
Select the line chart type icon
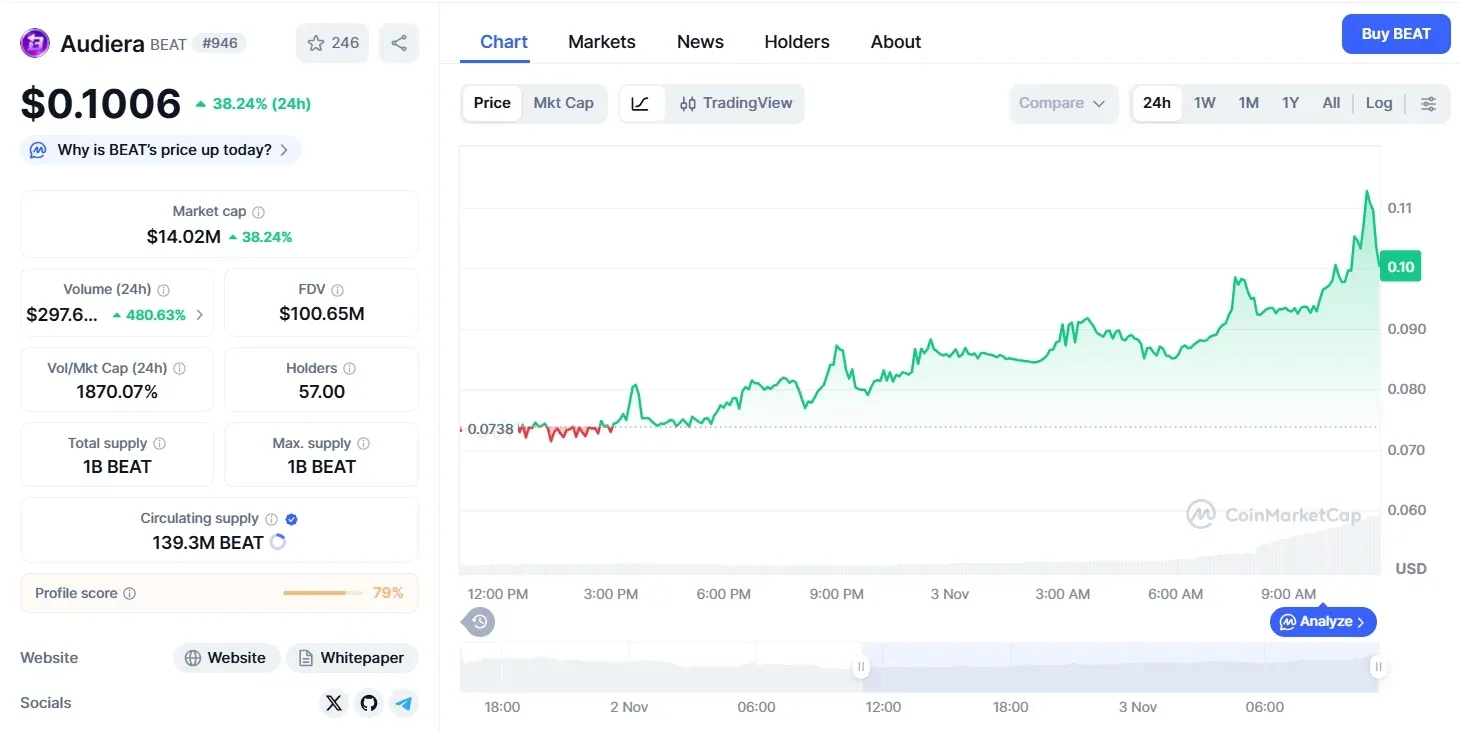(641, 103)
